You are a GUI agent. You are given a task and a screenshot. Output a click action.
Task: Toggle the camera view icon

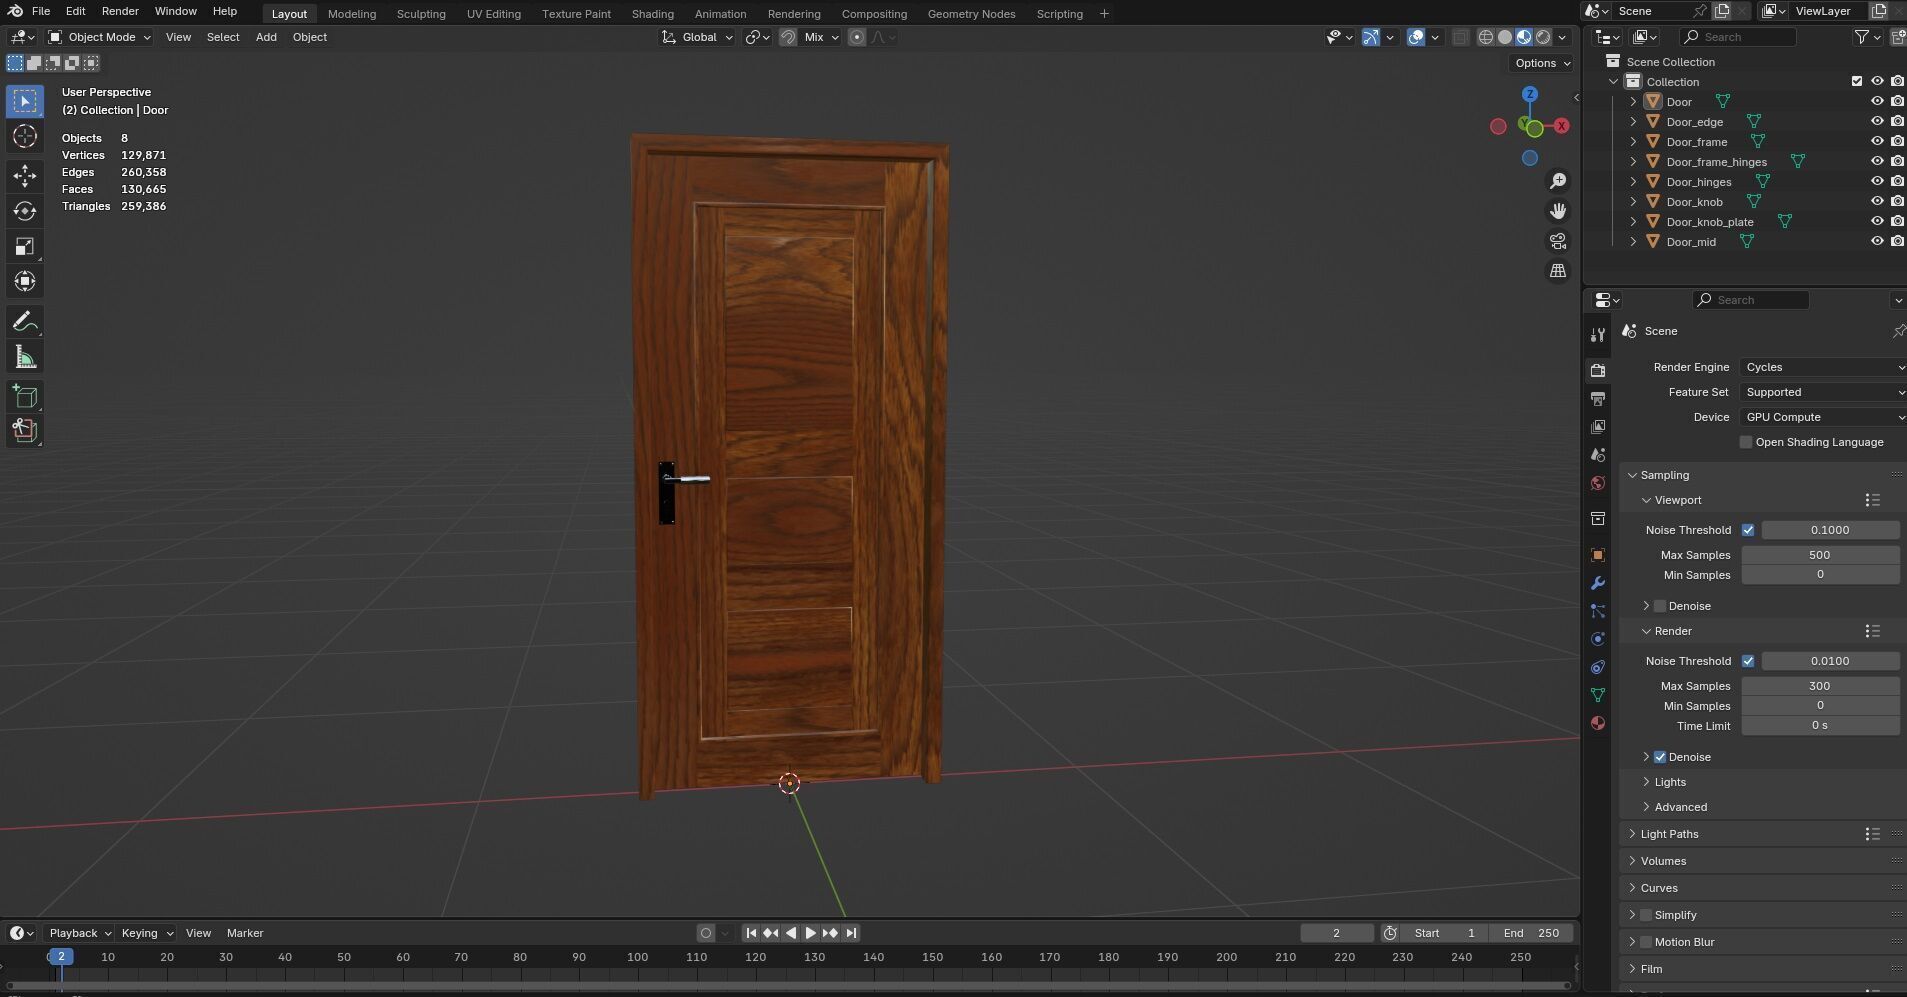click(x=1558, y=241)
